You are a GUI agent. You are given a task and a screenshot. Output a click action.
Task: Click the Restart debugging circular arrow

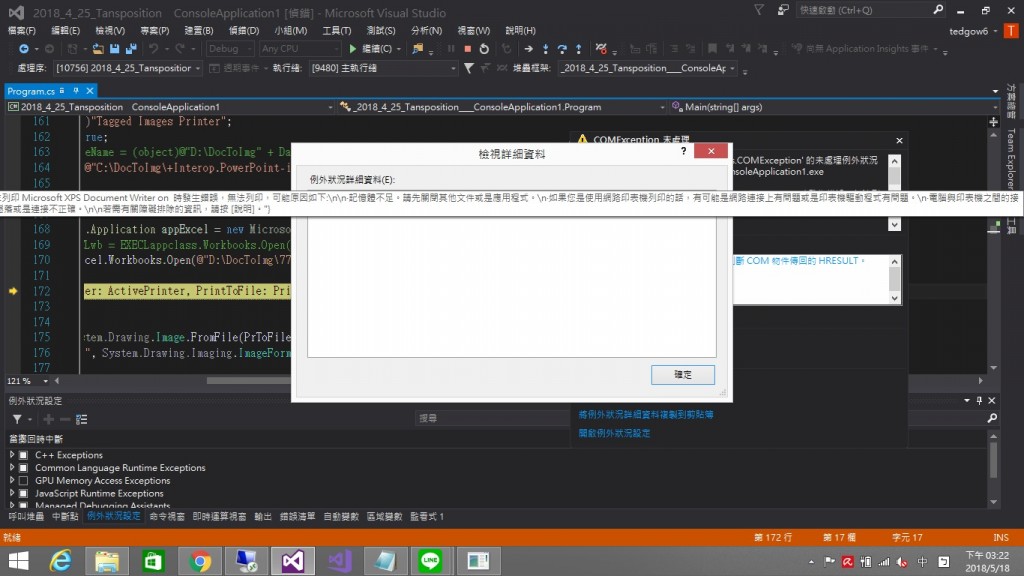(x=484, y=49)
